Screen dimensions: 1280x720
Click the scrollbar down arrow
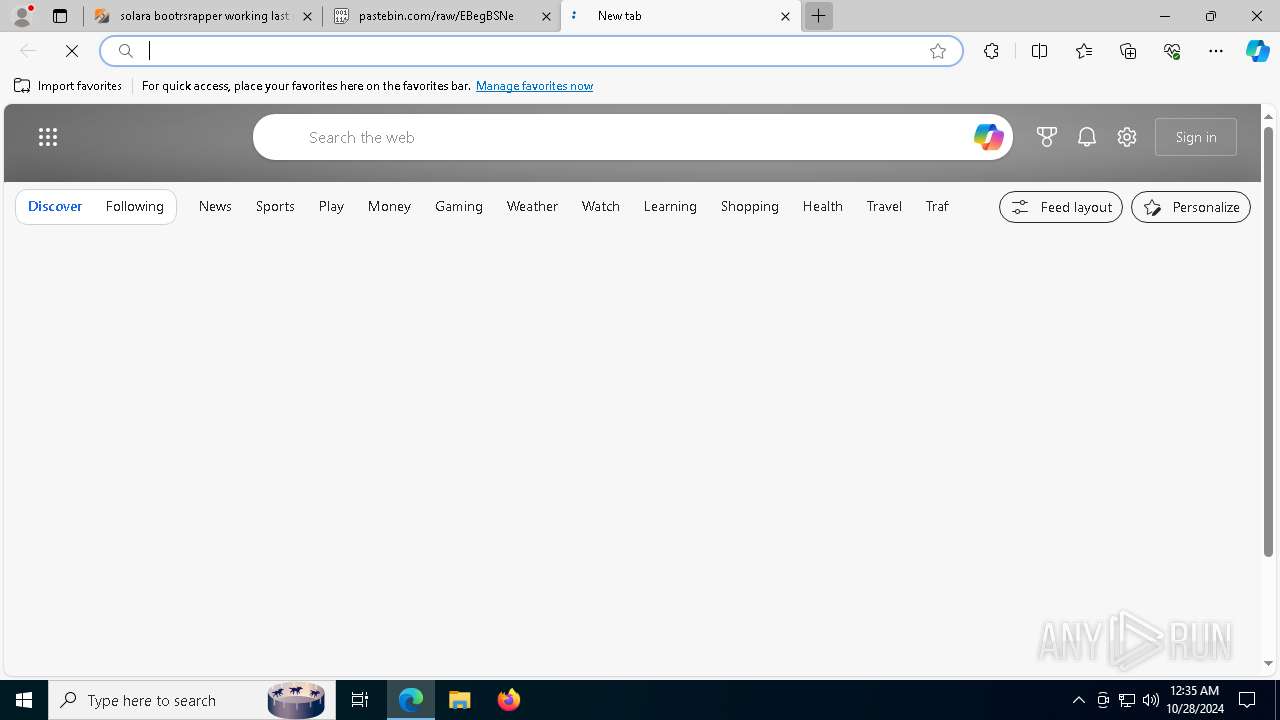point(1268,663)
